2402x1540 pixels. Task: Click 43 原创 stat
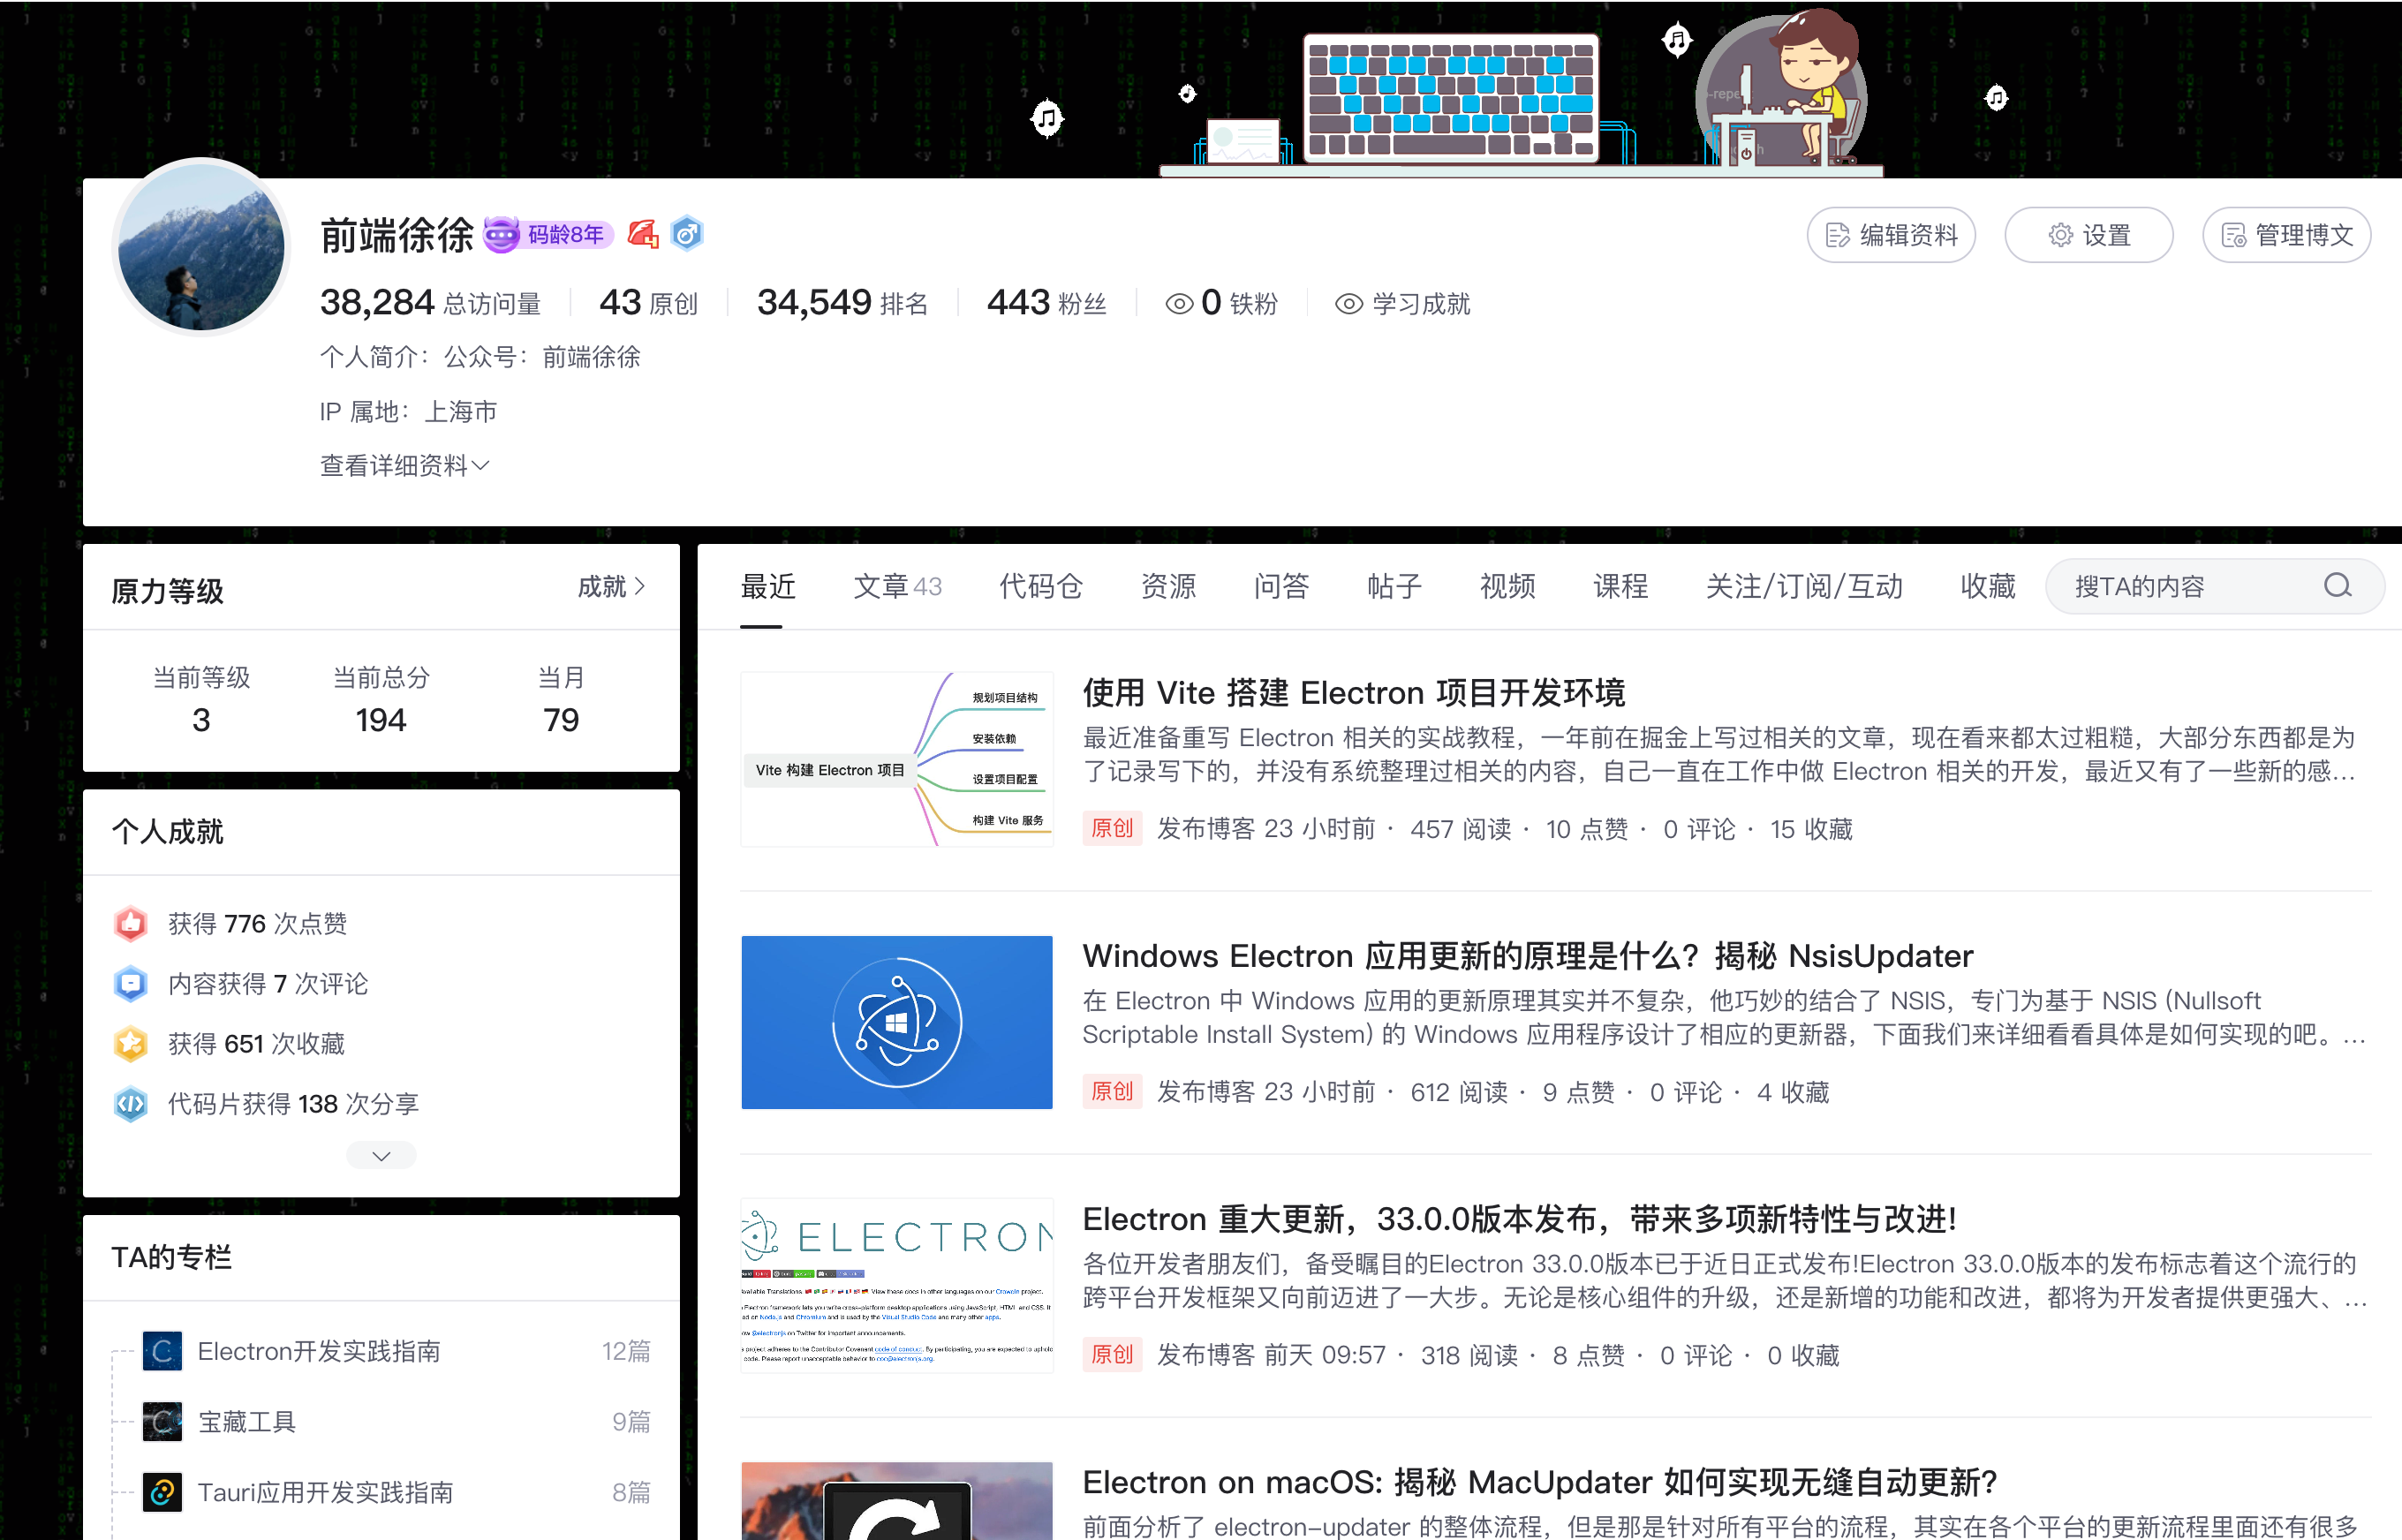[x=648, y=303]
